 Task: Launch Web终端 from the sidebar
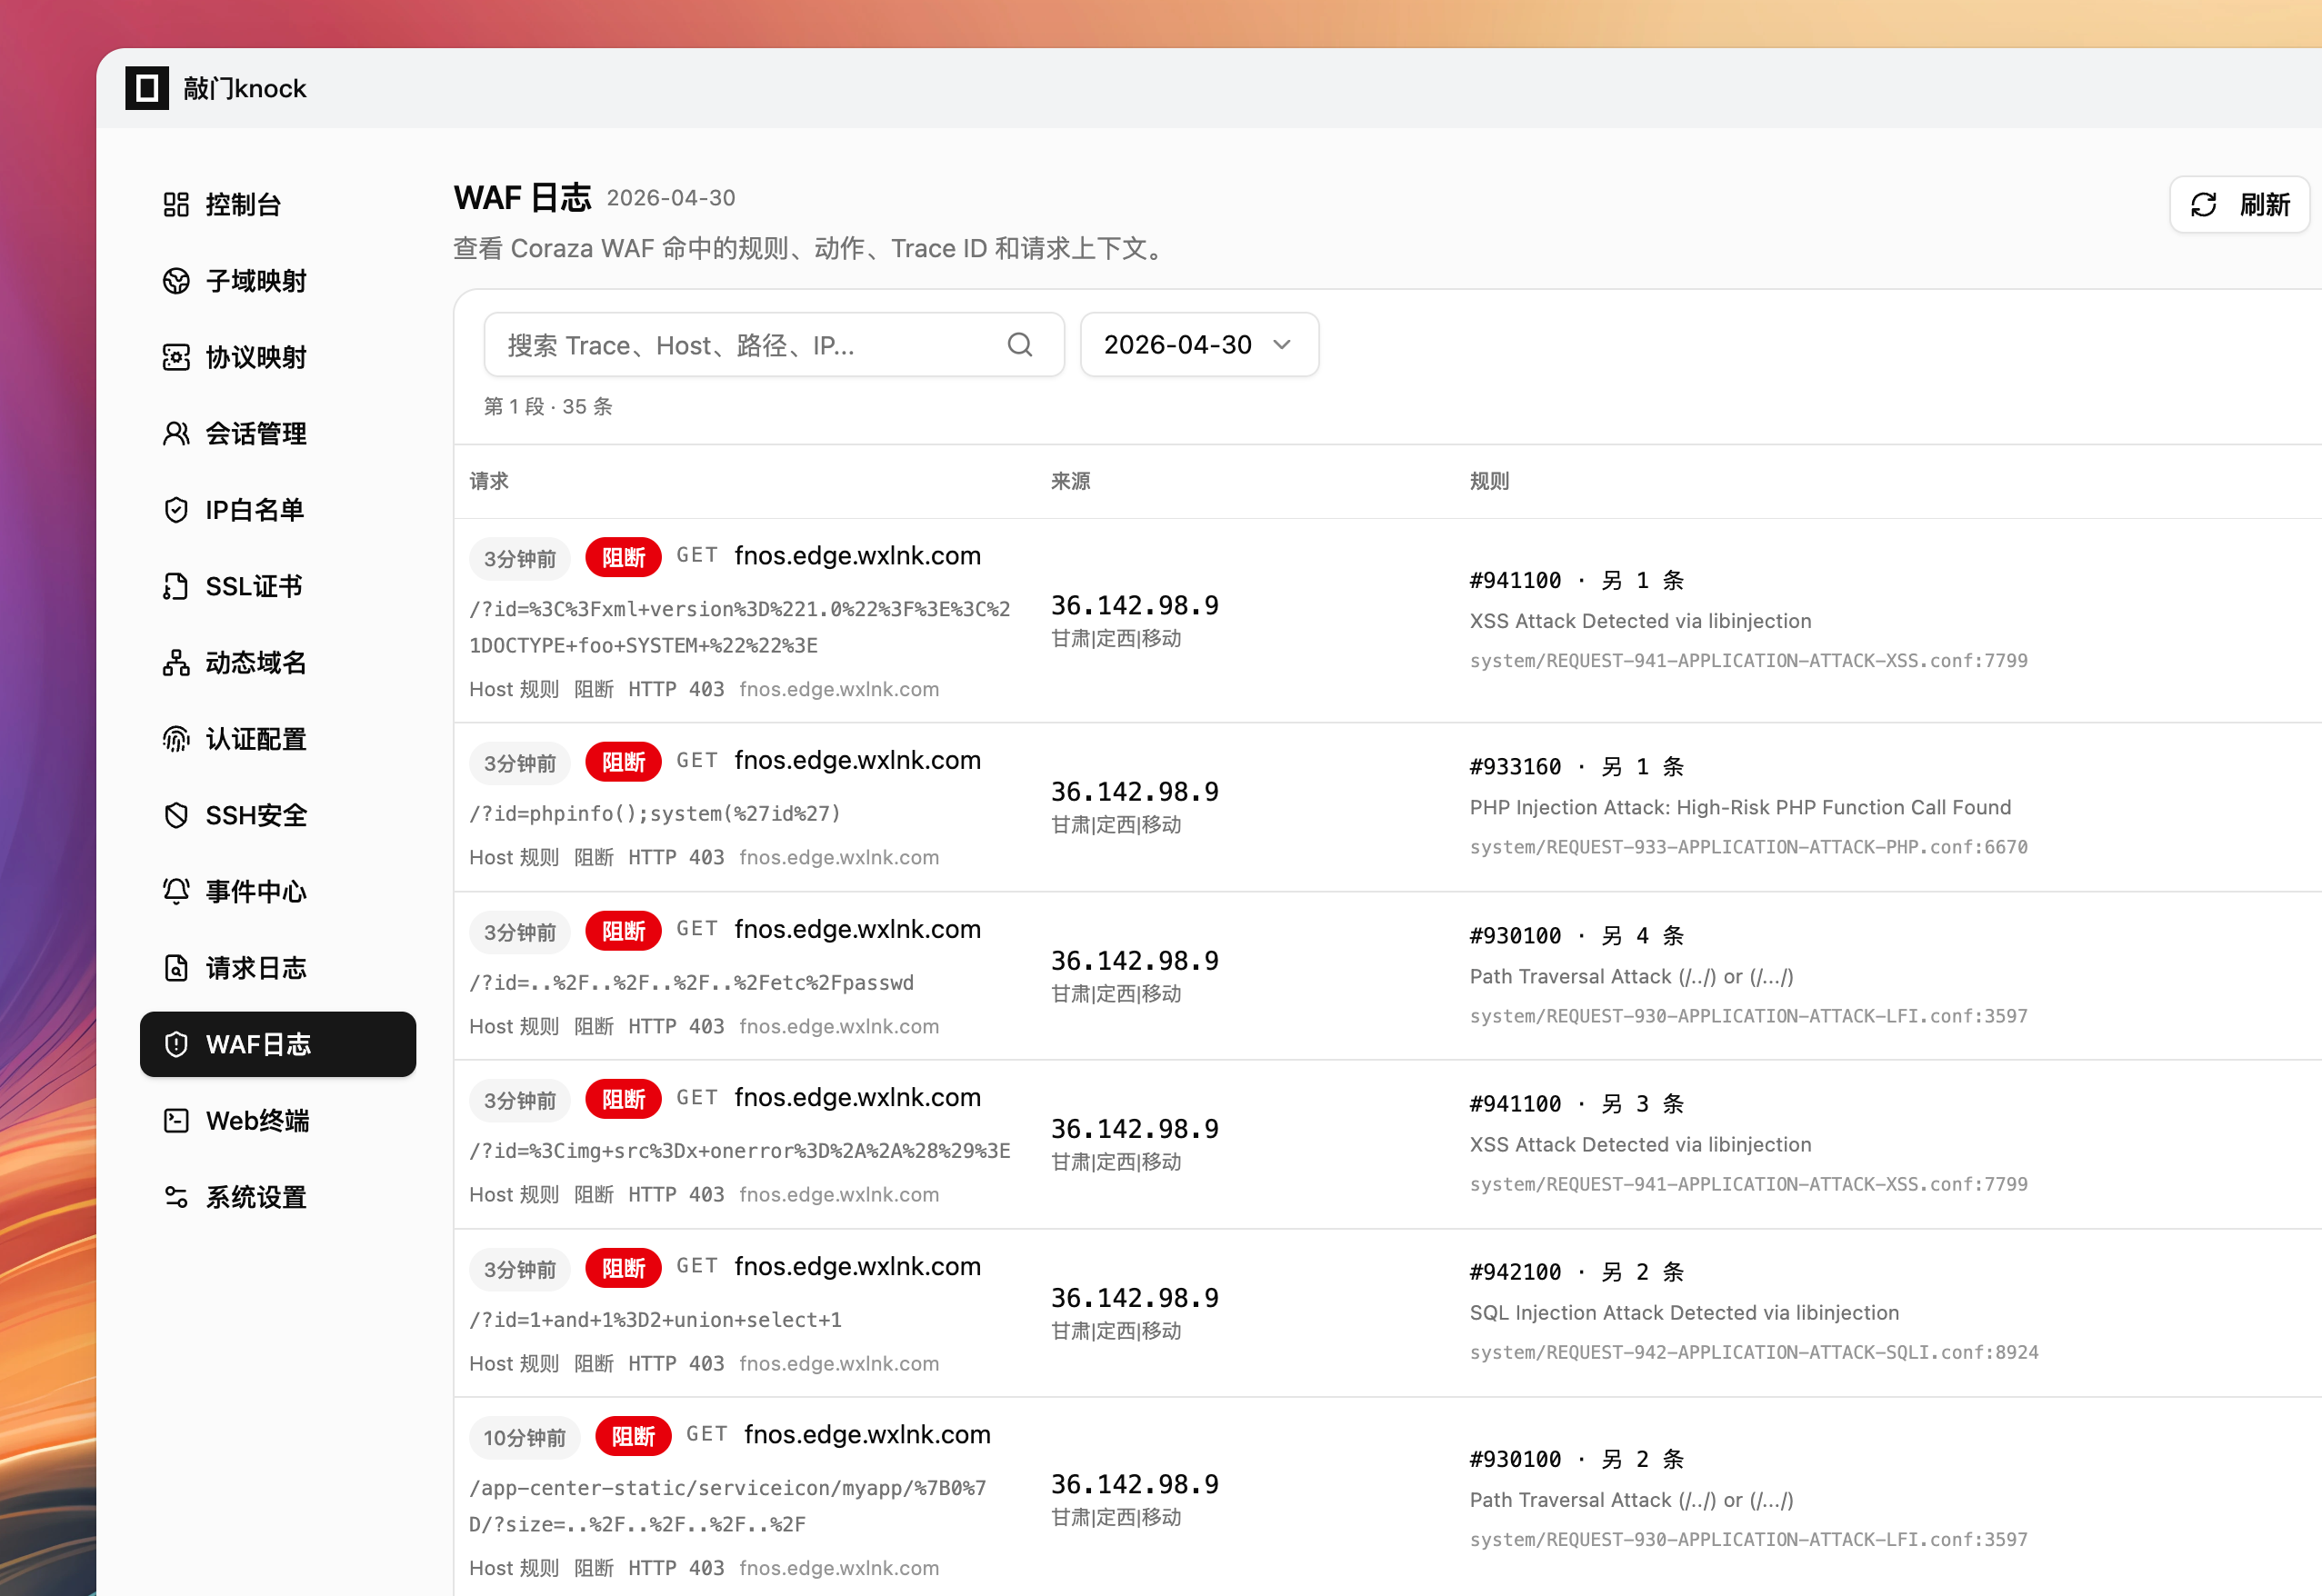click(x=278, y=1121)
